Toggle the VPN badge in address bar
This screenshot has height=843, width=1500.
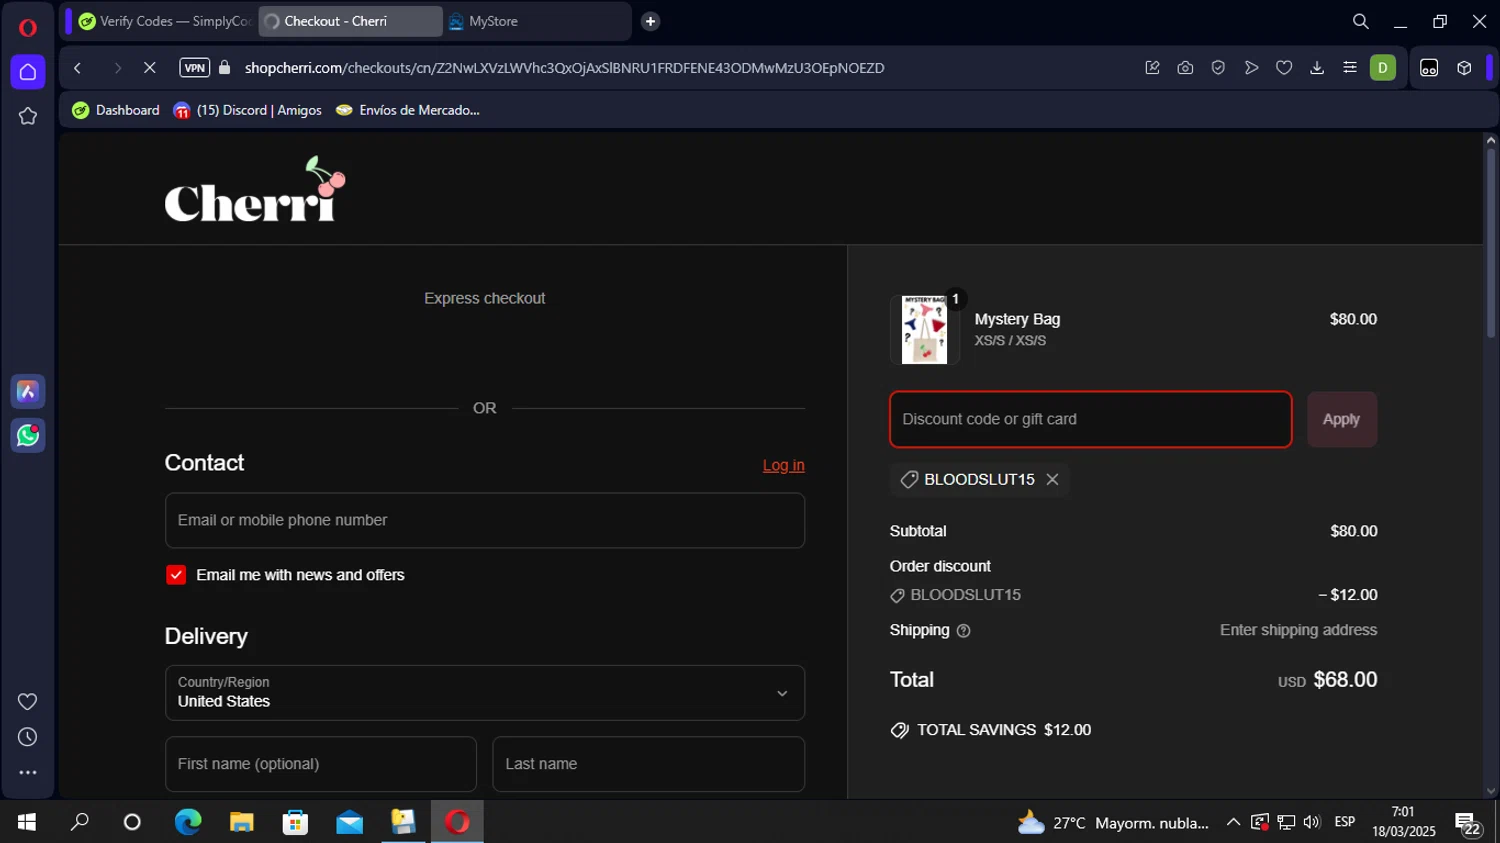(195, 68)
